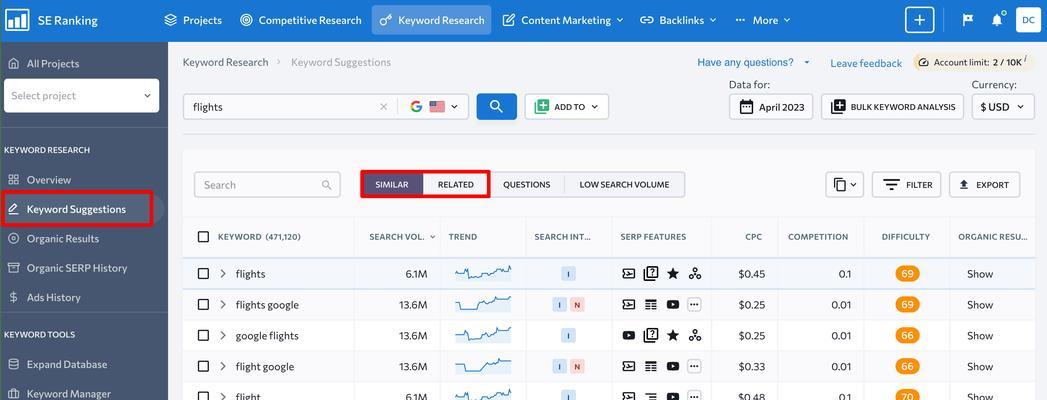
Task: Check the flight google row checkbox
Action: point(204,366)
